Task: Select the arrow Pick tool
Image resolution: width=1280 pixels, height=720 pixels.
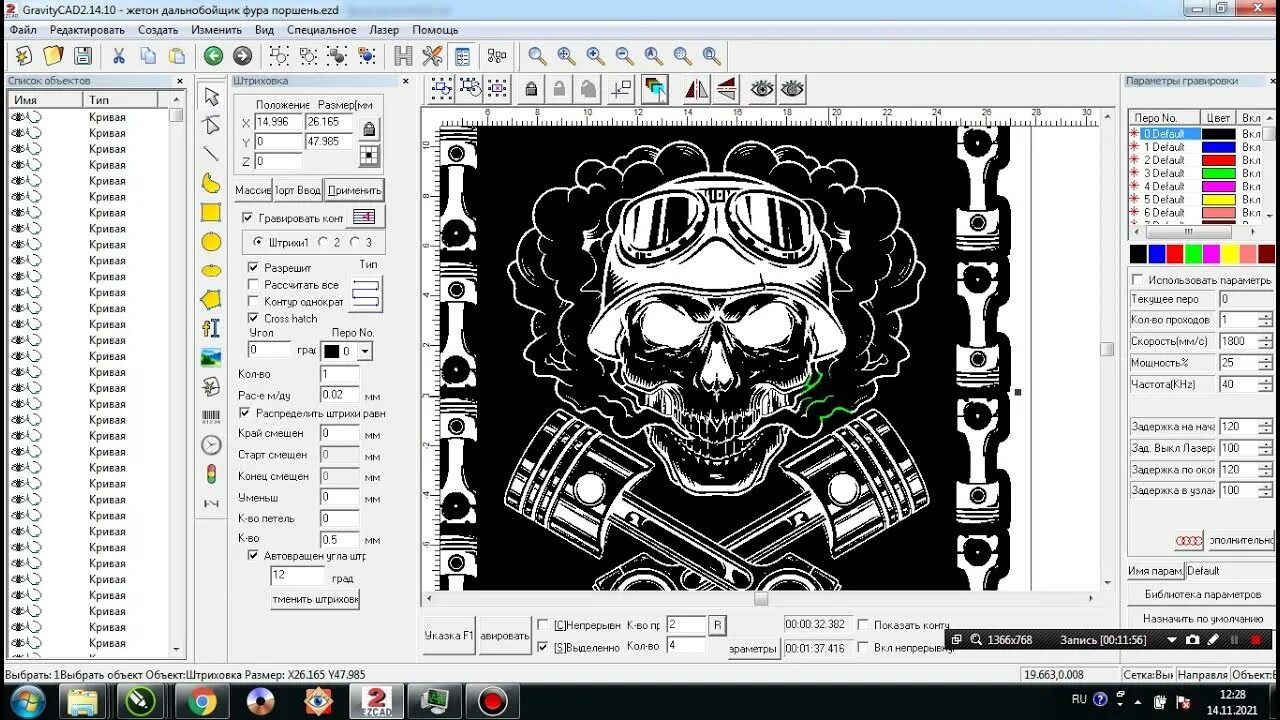Action: [211, 96]
